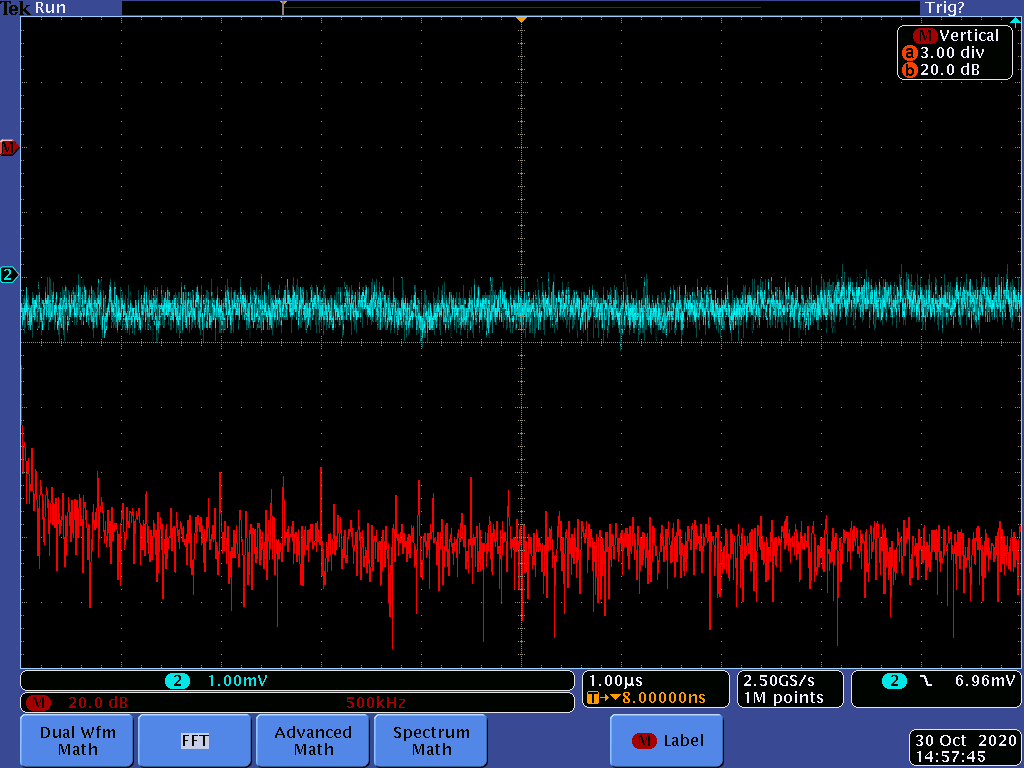Select the FFT math option
Viewport: 1024px width, 768px height.
pos(194,741)
